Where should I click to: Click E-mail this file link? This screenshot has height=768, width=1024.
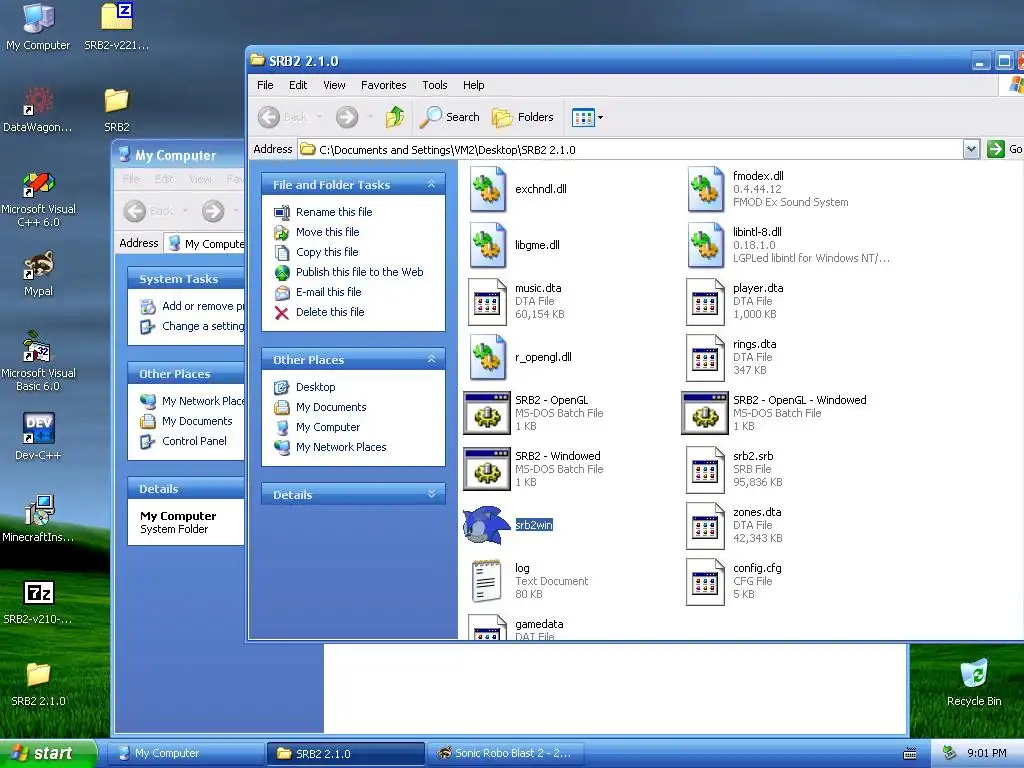click(328, 292)
